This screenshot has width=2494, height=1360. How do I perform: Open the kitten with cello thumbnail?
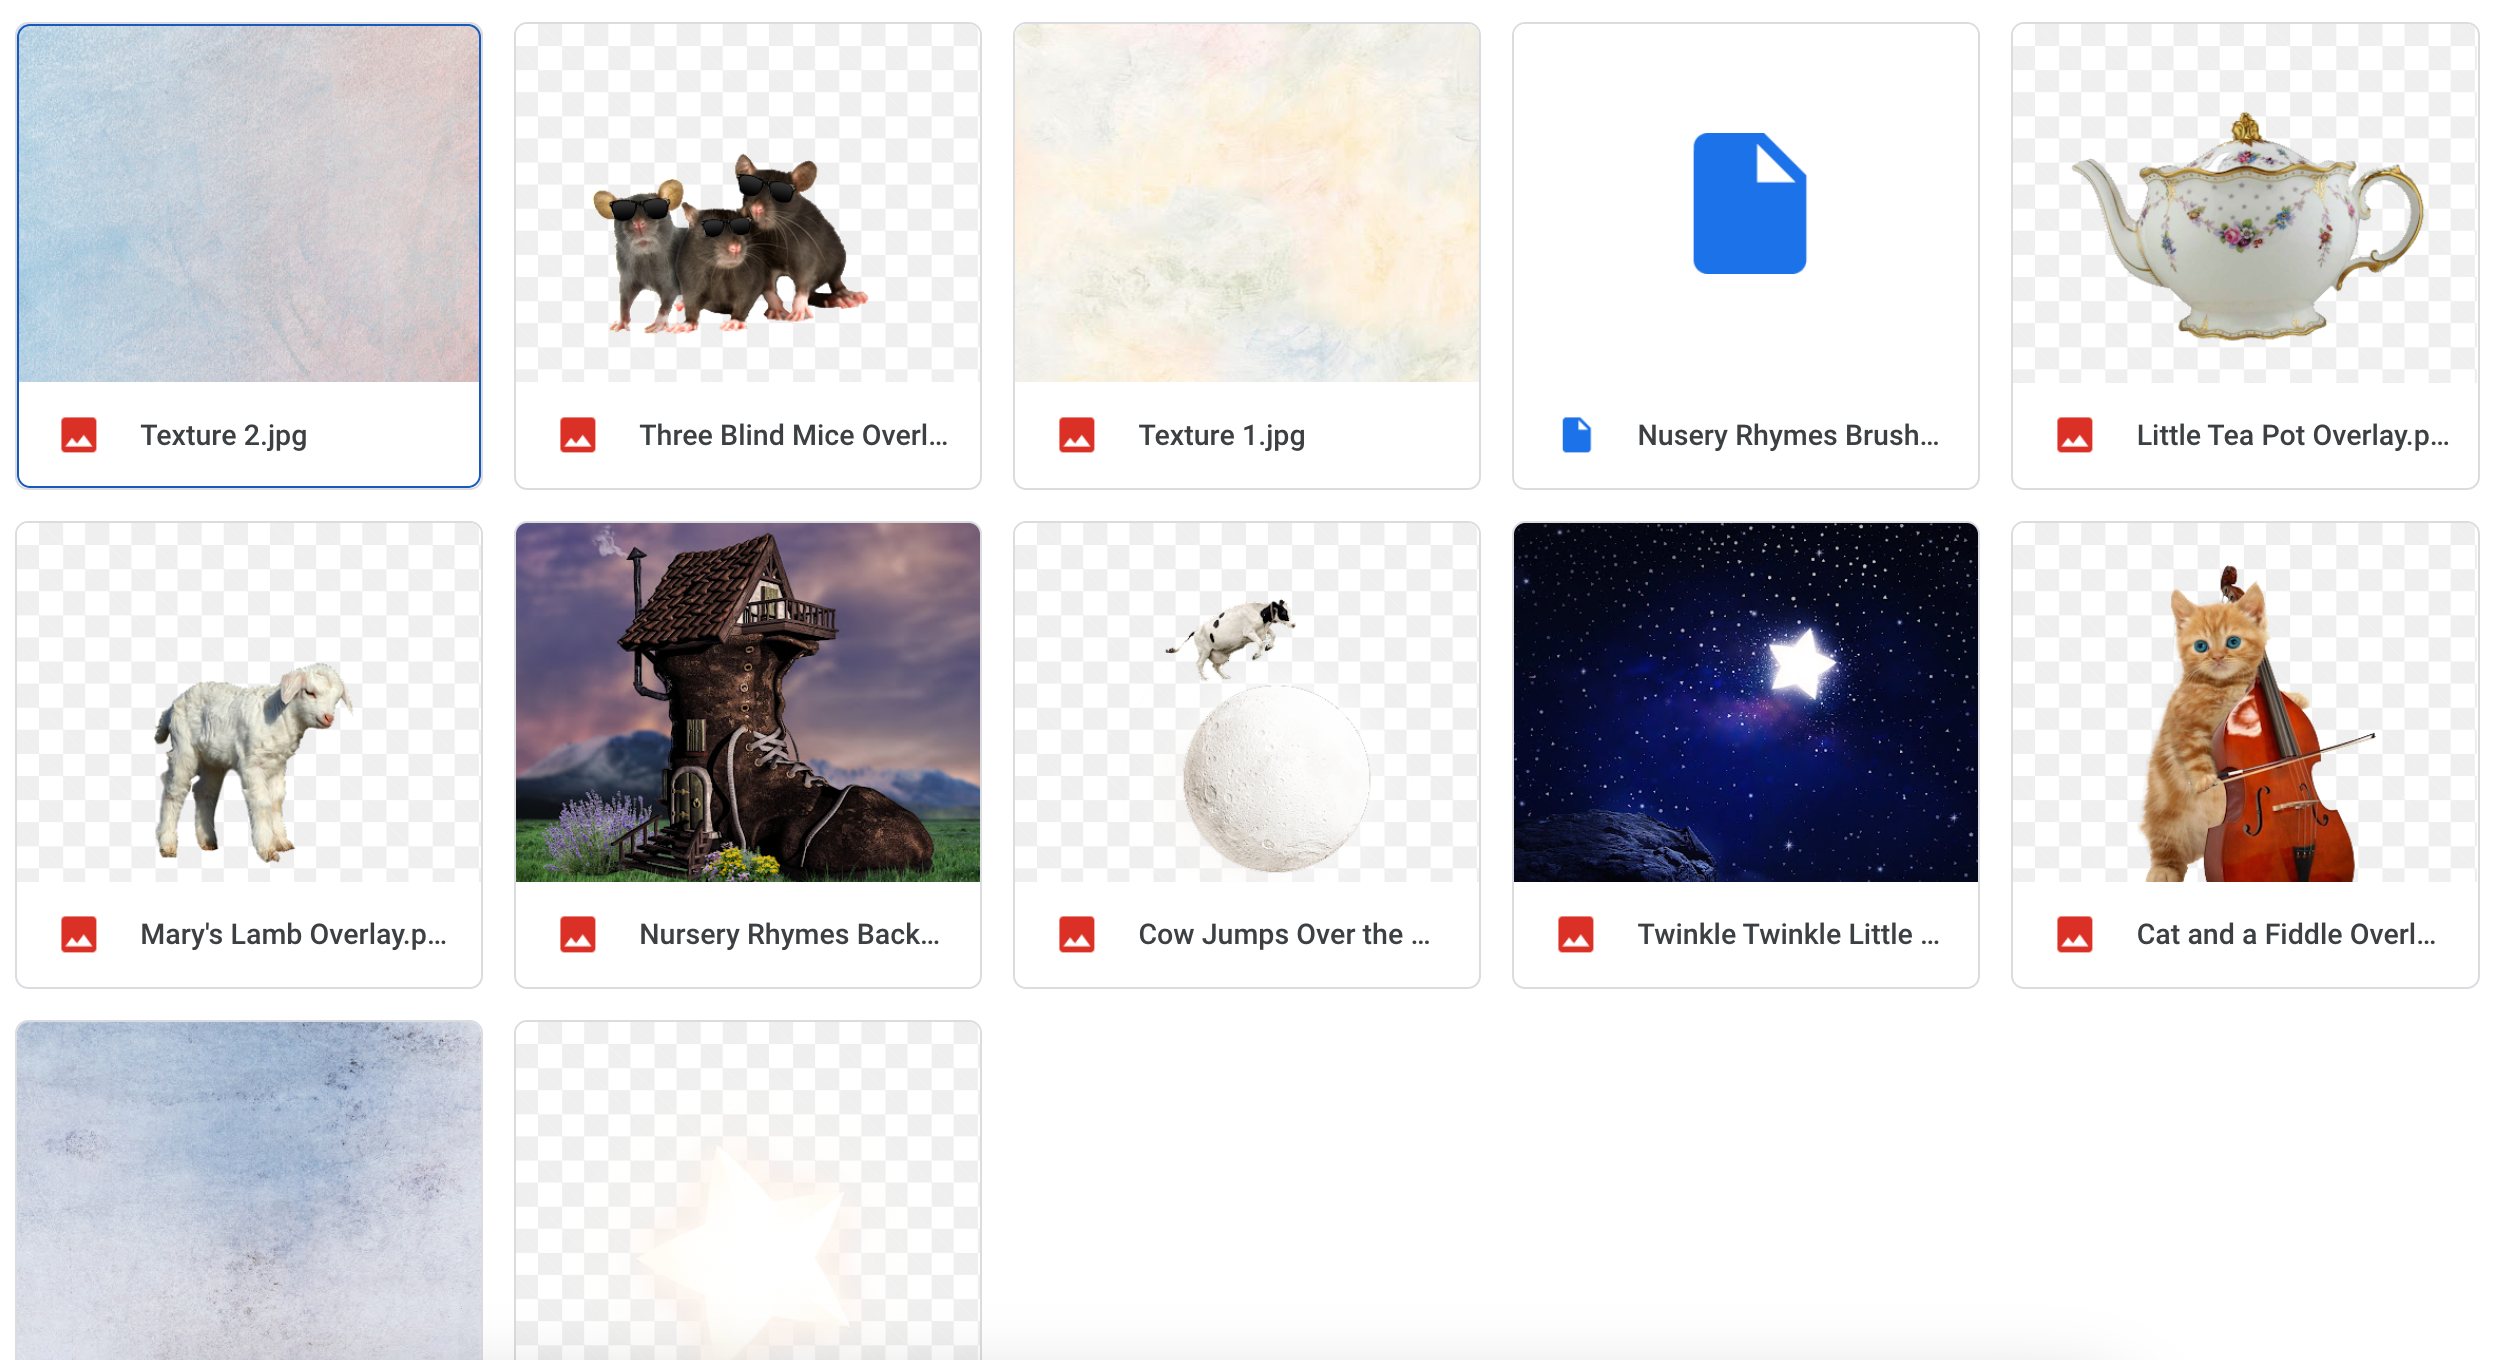(2245, 702)
